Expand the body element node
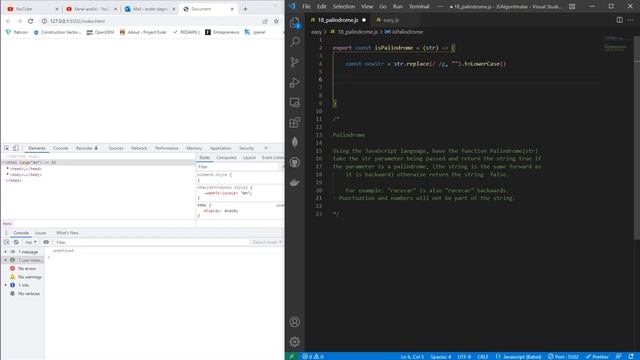 [x=8, y=174]
